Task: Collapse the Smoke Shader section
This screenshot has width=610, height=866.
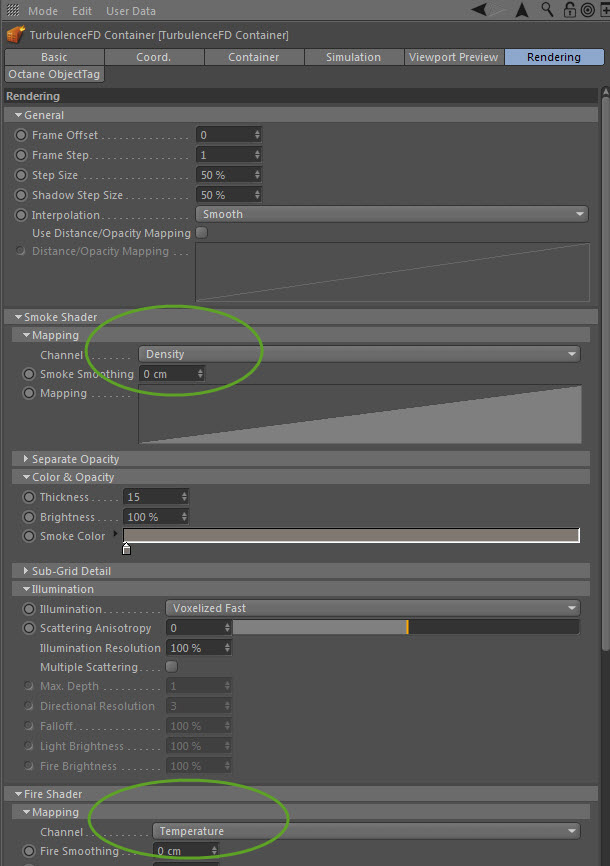Action: [18, 317]
